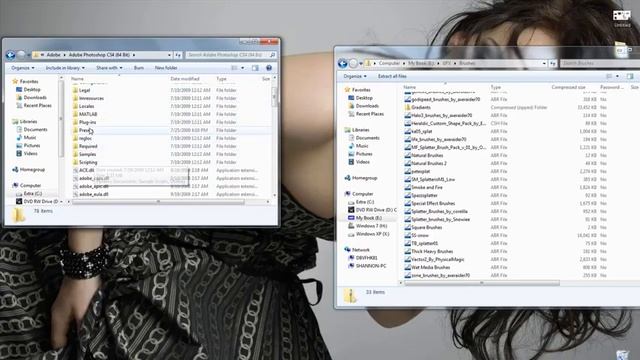Screen dimensions: 640x360
Task: Click Extract all files in Brushes window
Action: (392, 76)
